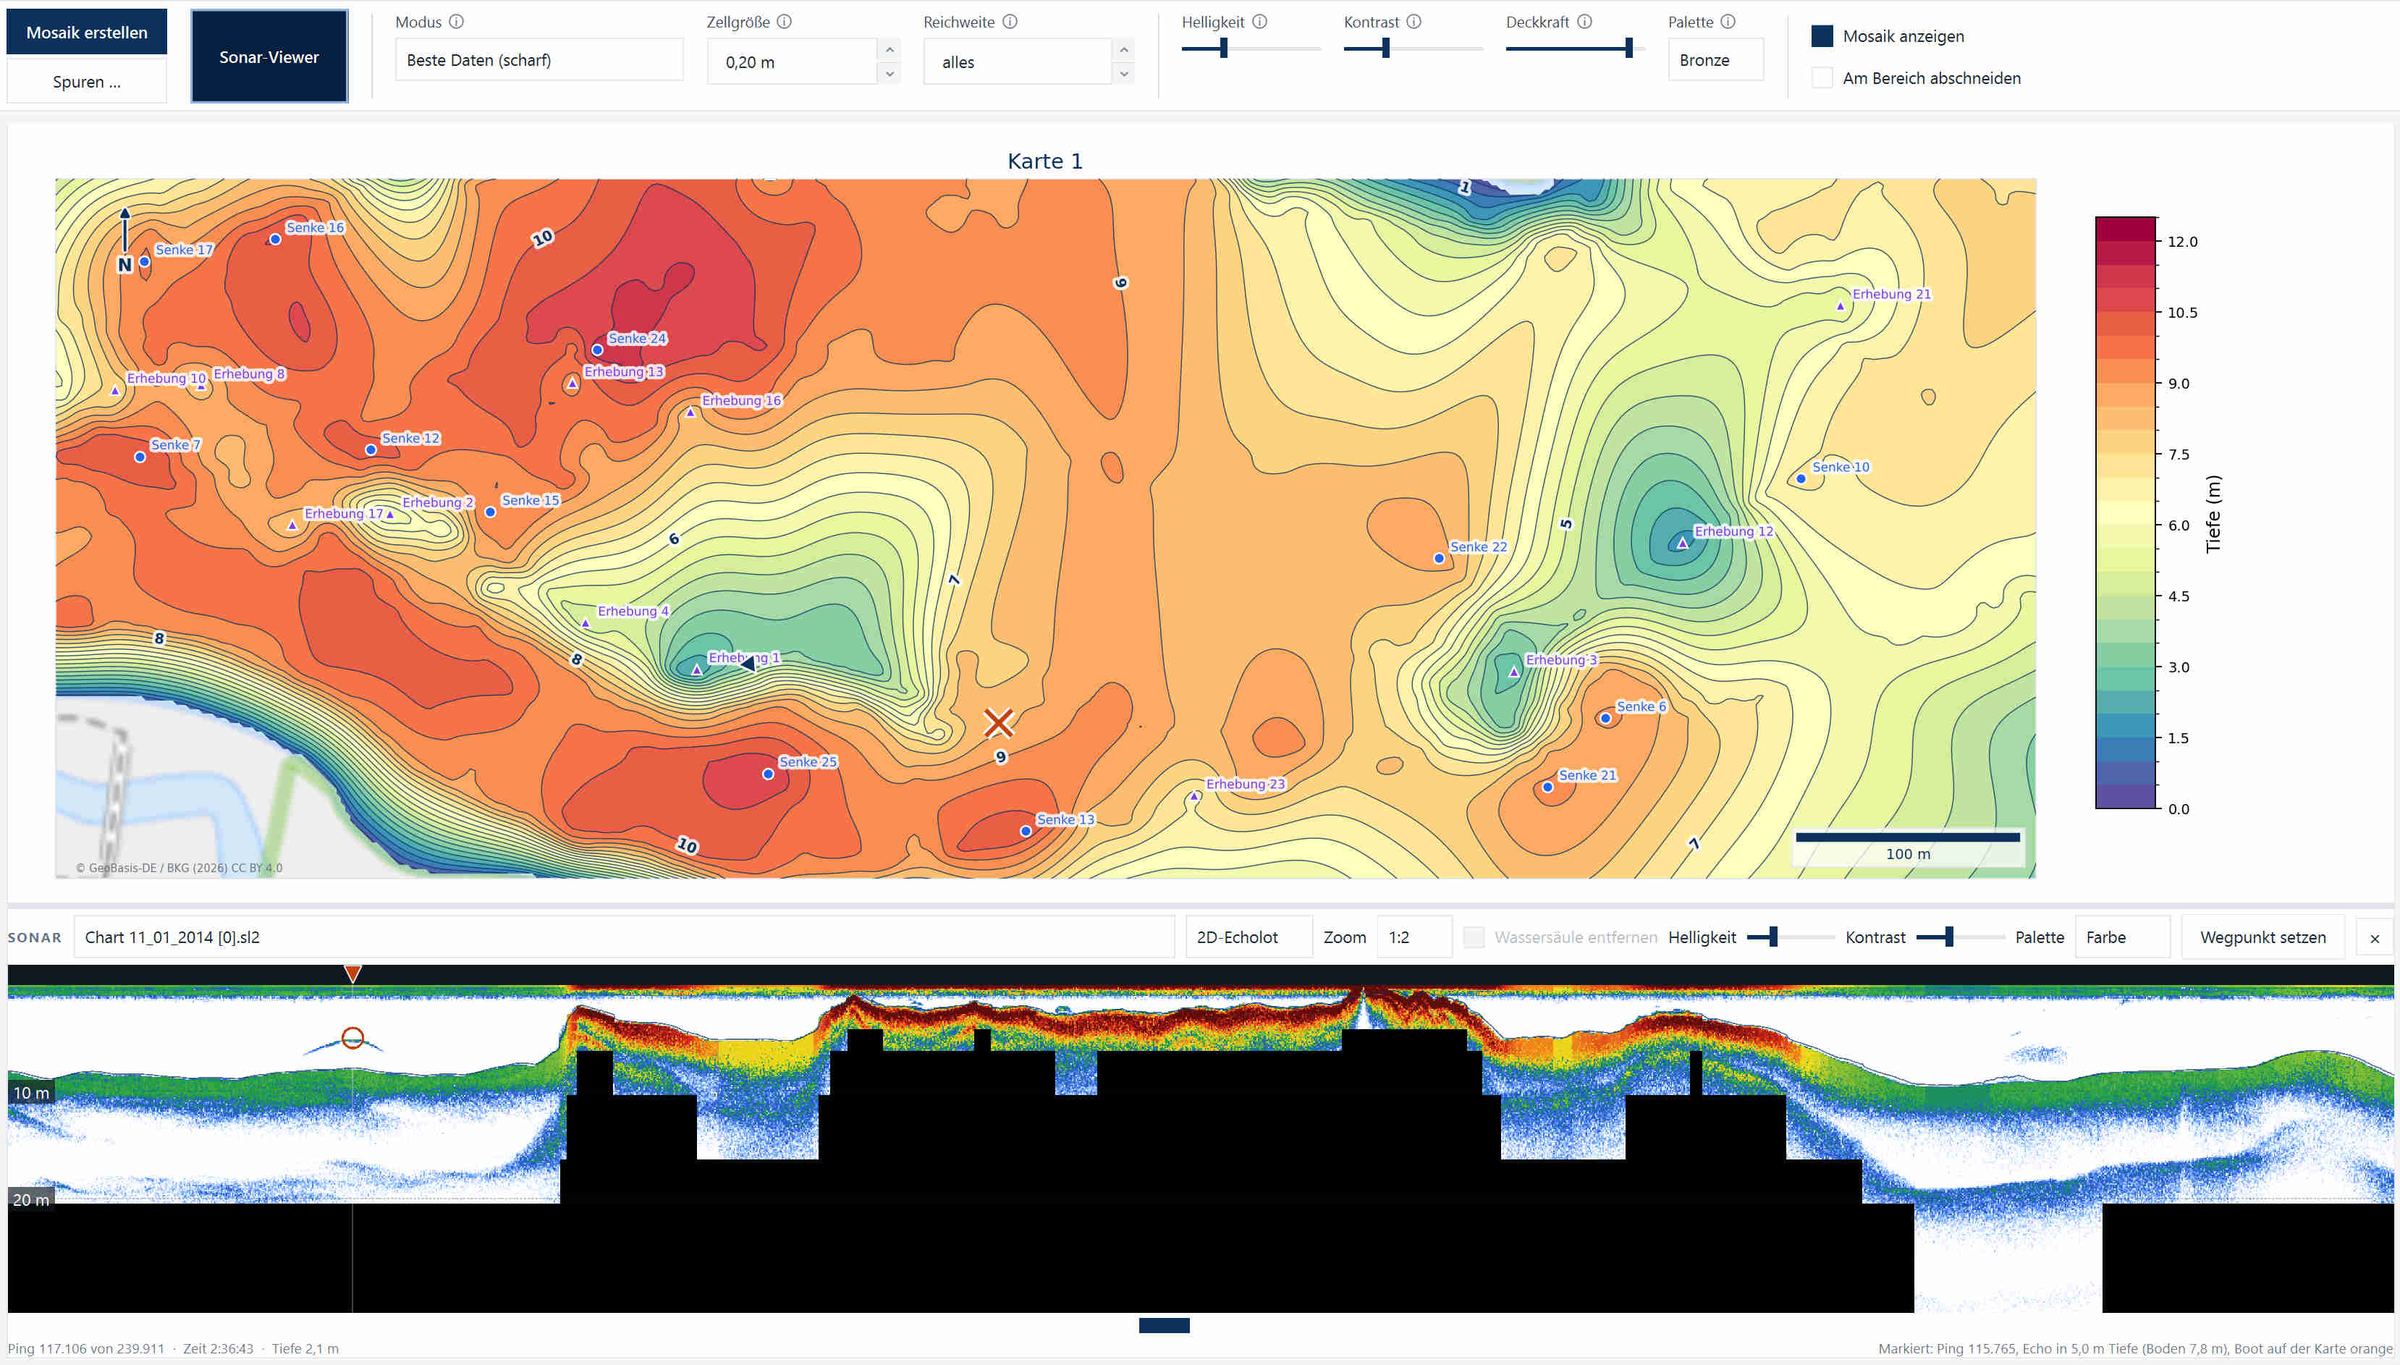This screenshot has width=2400, height=1365.
Task: Open the Bronze palette dropdown
Action: pos(1715,60)
